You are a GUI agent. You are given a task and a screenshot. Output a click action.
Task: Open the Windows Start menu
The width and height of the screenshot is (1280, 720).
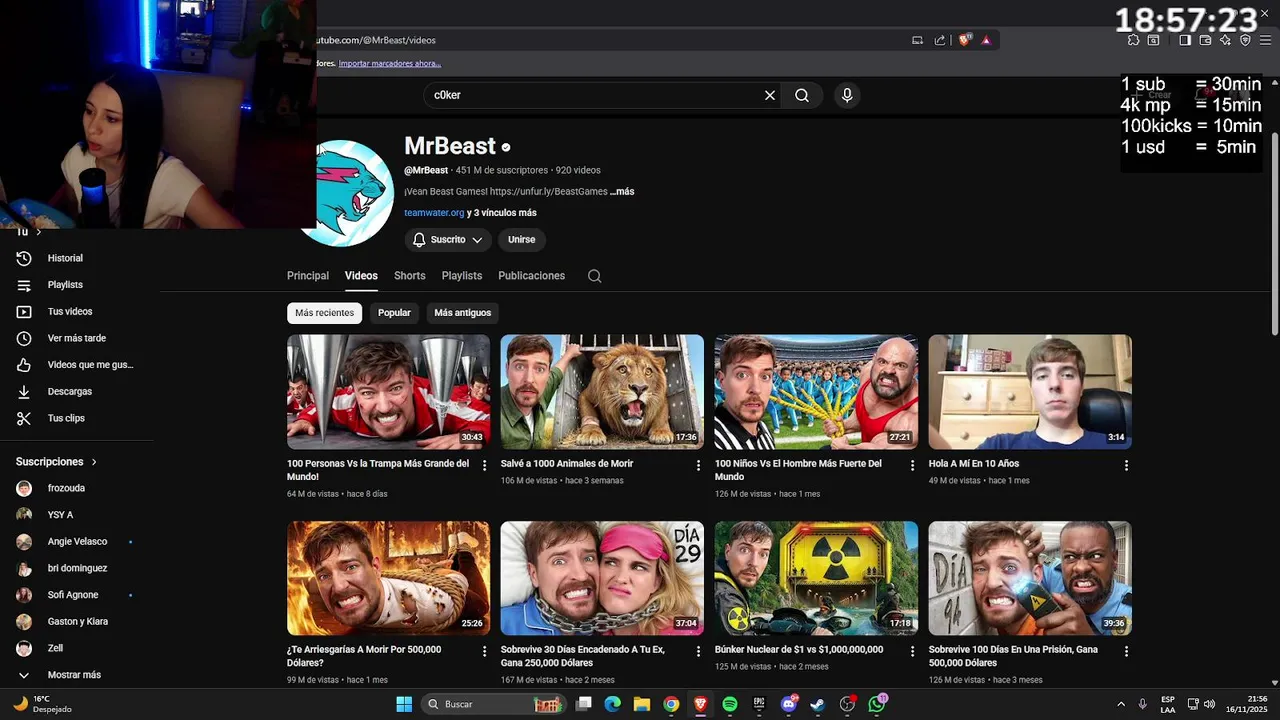click(x=404, y=704)
